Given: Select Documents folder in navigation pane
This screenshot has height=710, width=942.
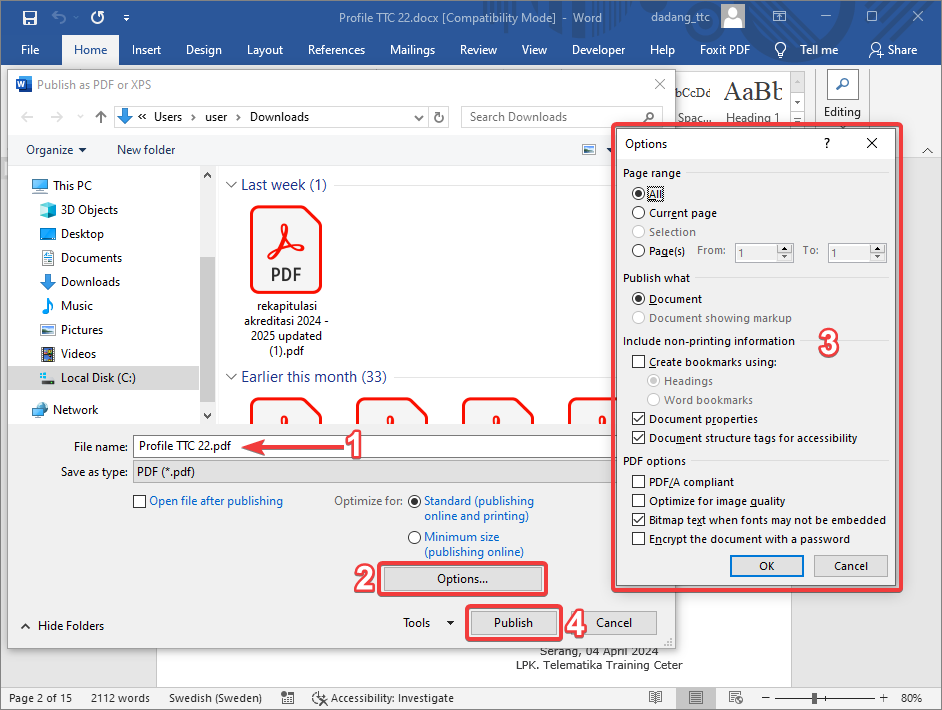Looking at the screenshot, I should pyautogui.click(x=81, y=258).
